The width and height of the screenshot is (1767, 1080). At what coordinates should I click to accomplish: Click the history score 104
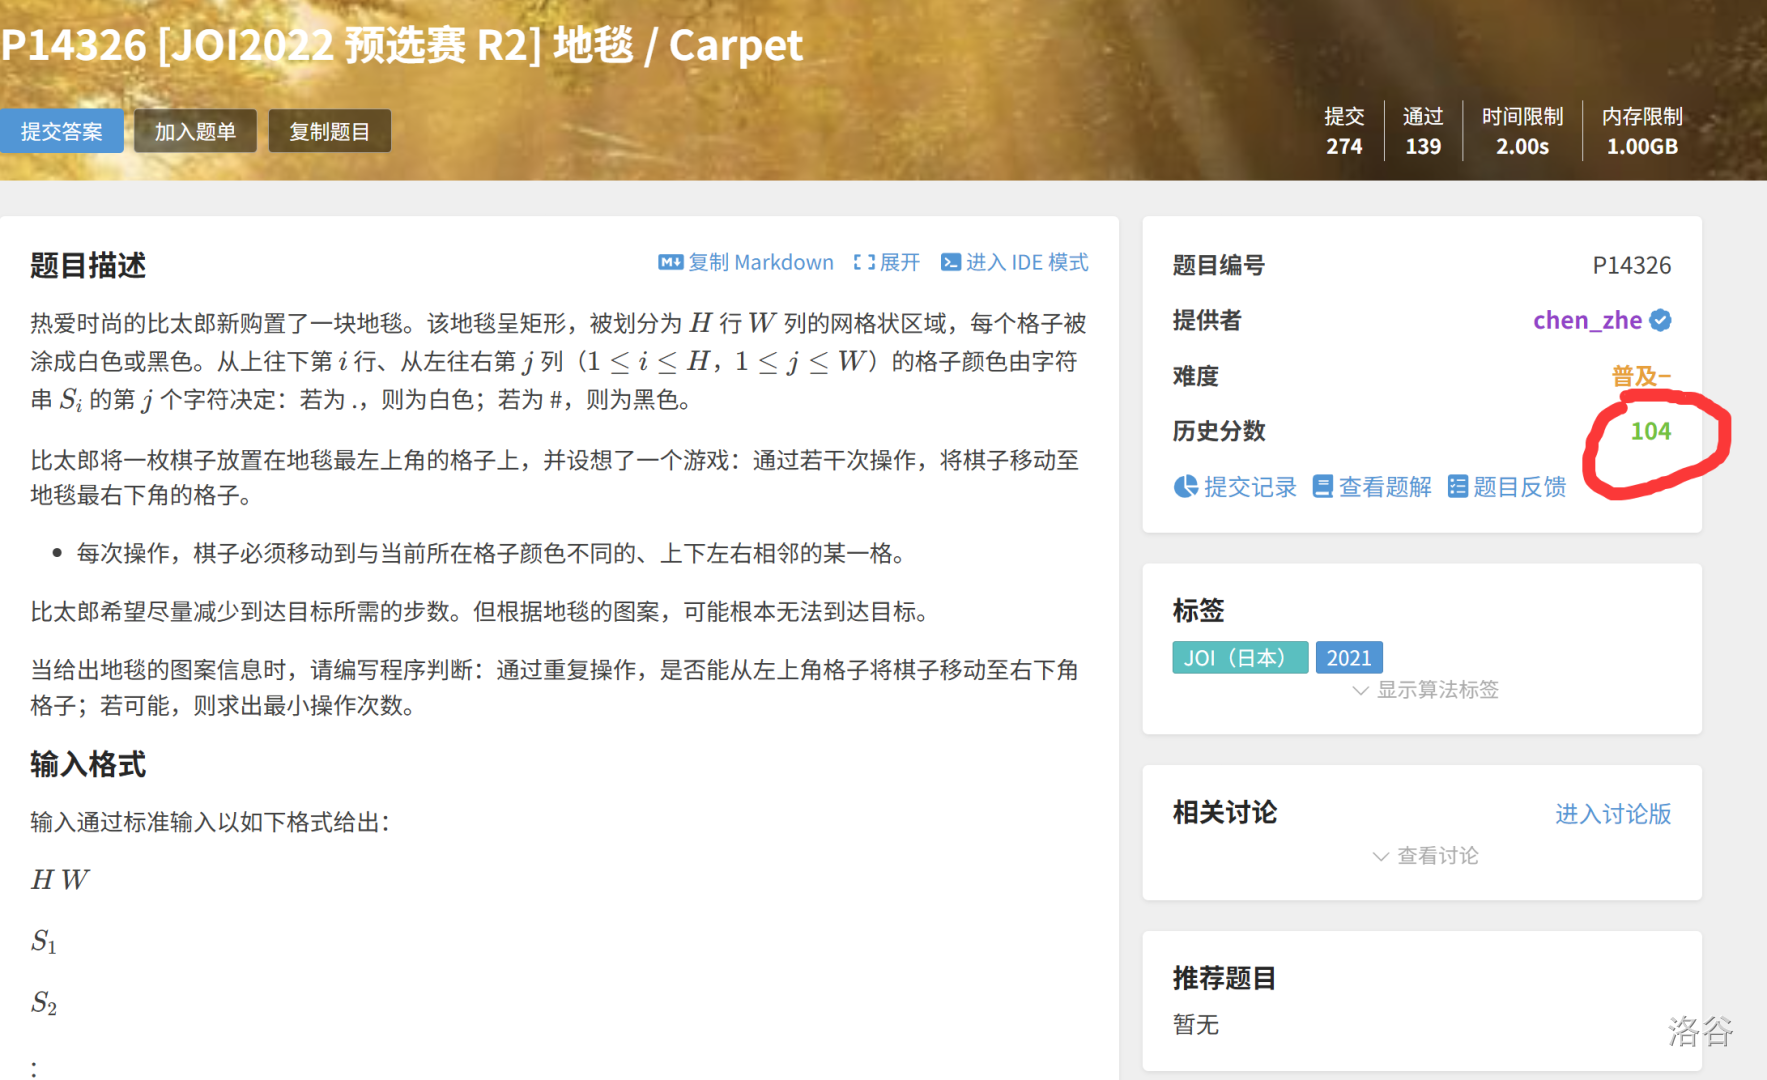tap(1650, 431)
